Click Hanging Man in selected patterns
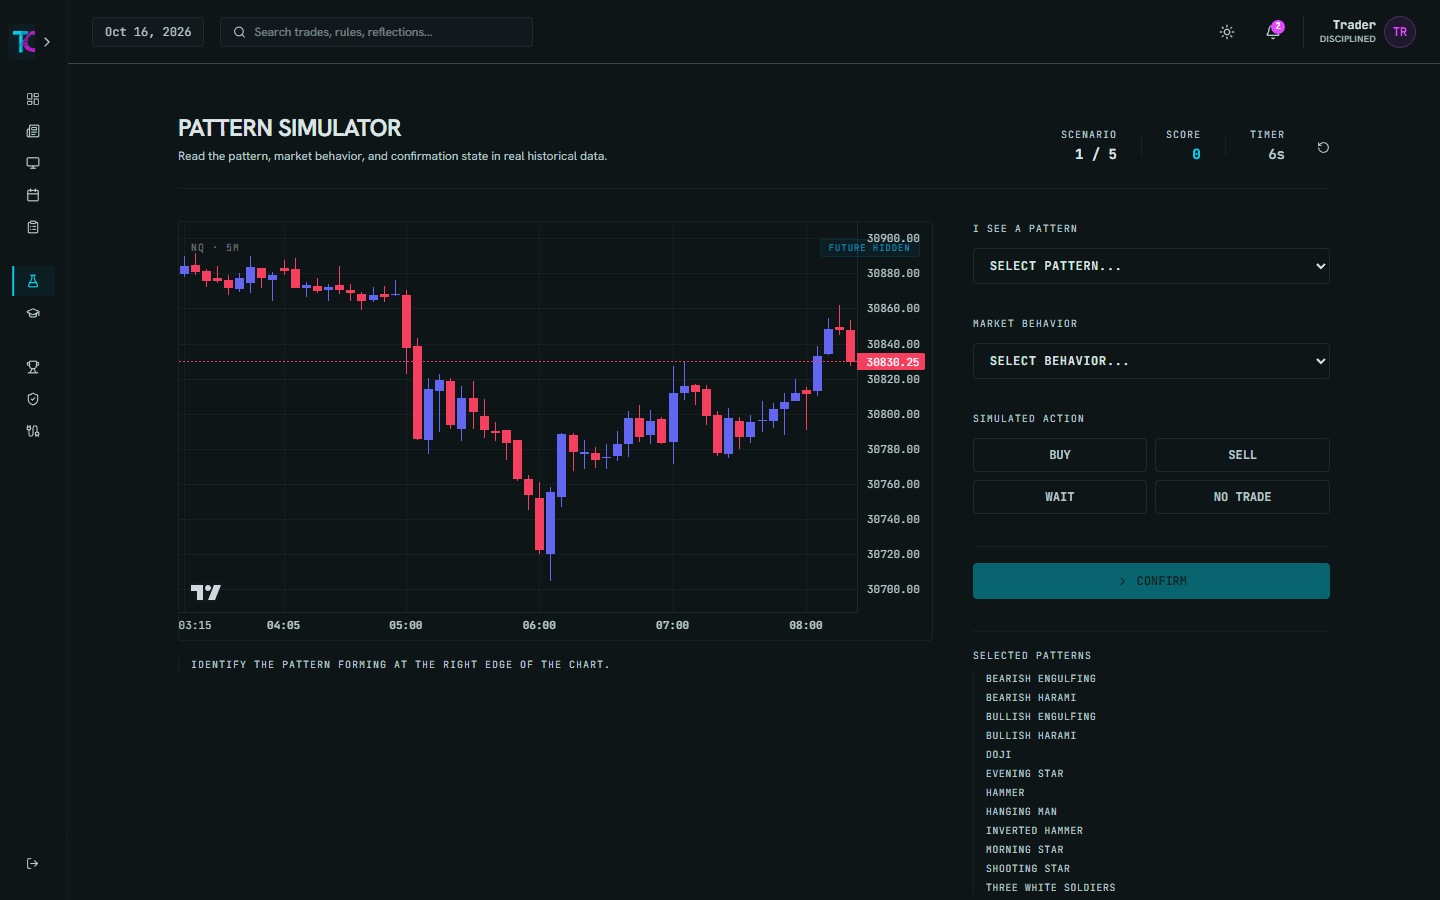 1021,812
